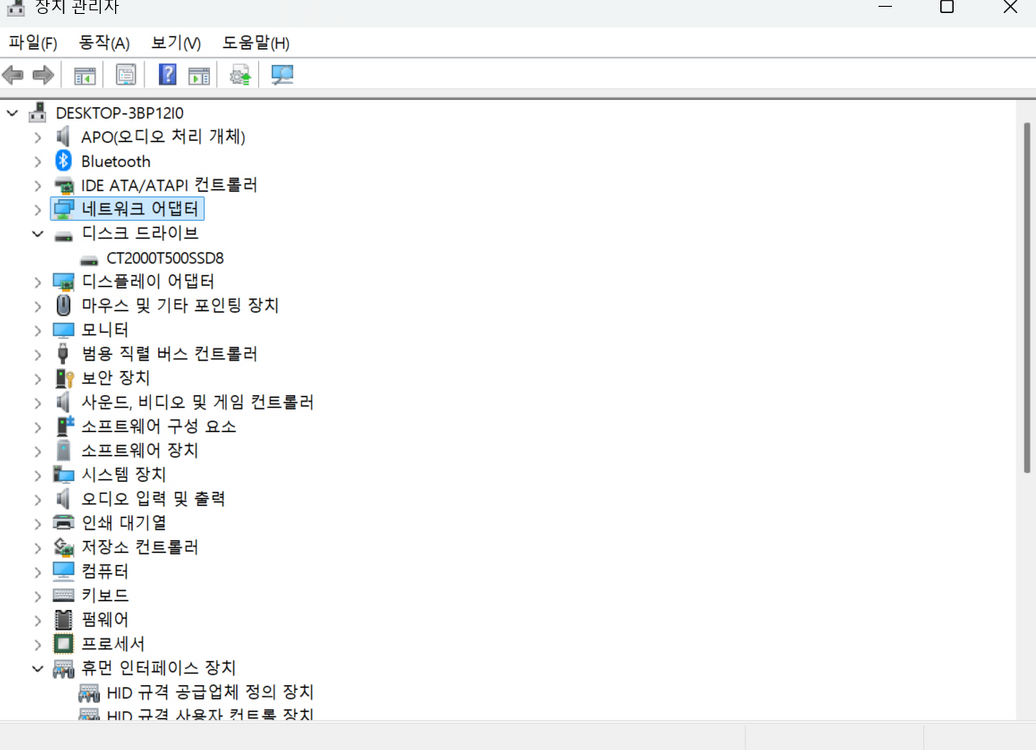Expand the 디스플레이 어댑터 category
1036x750 pixels.
click(x=37, y=281)
